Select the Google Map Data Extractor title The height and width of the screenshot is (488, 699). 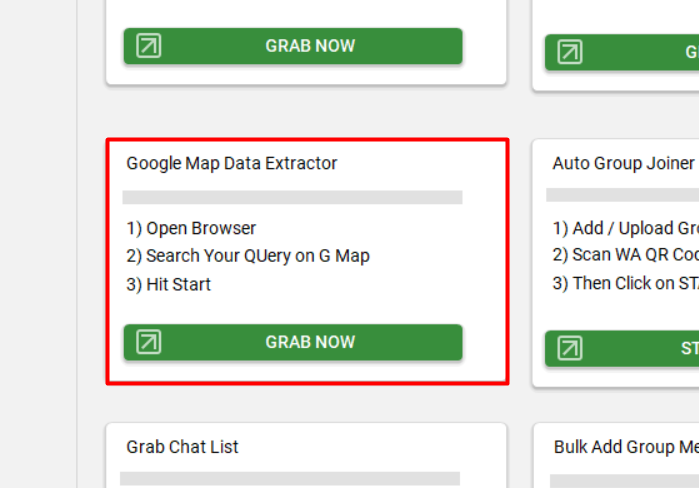click(232, 163)
